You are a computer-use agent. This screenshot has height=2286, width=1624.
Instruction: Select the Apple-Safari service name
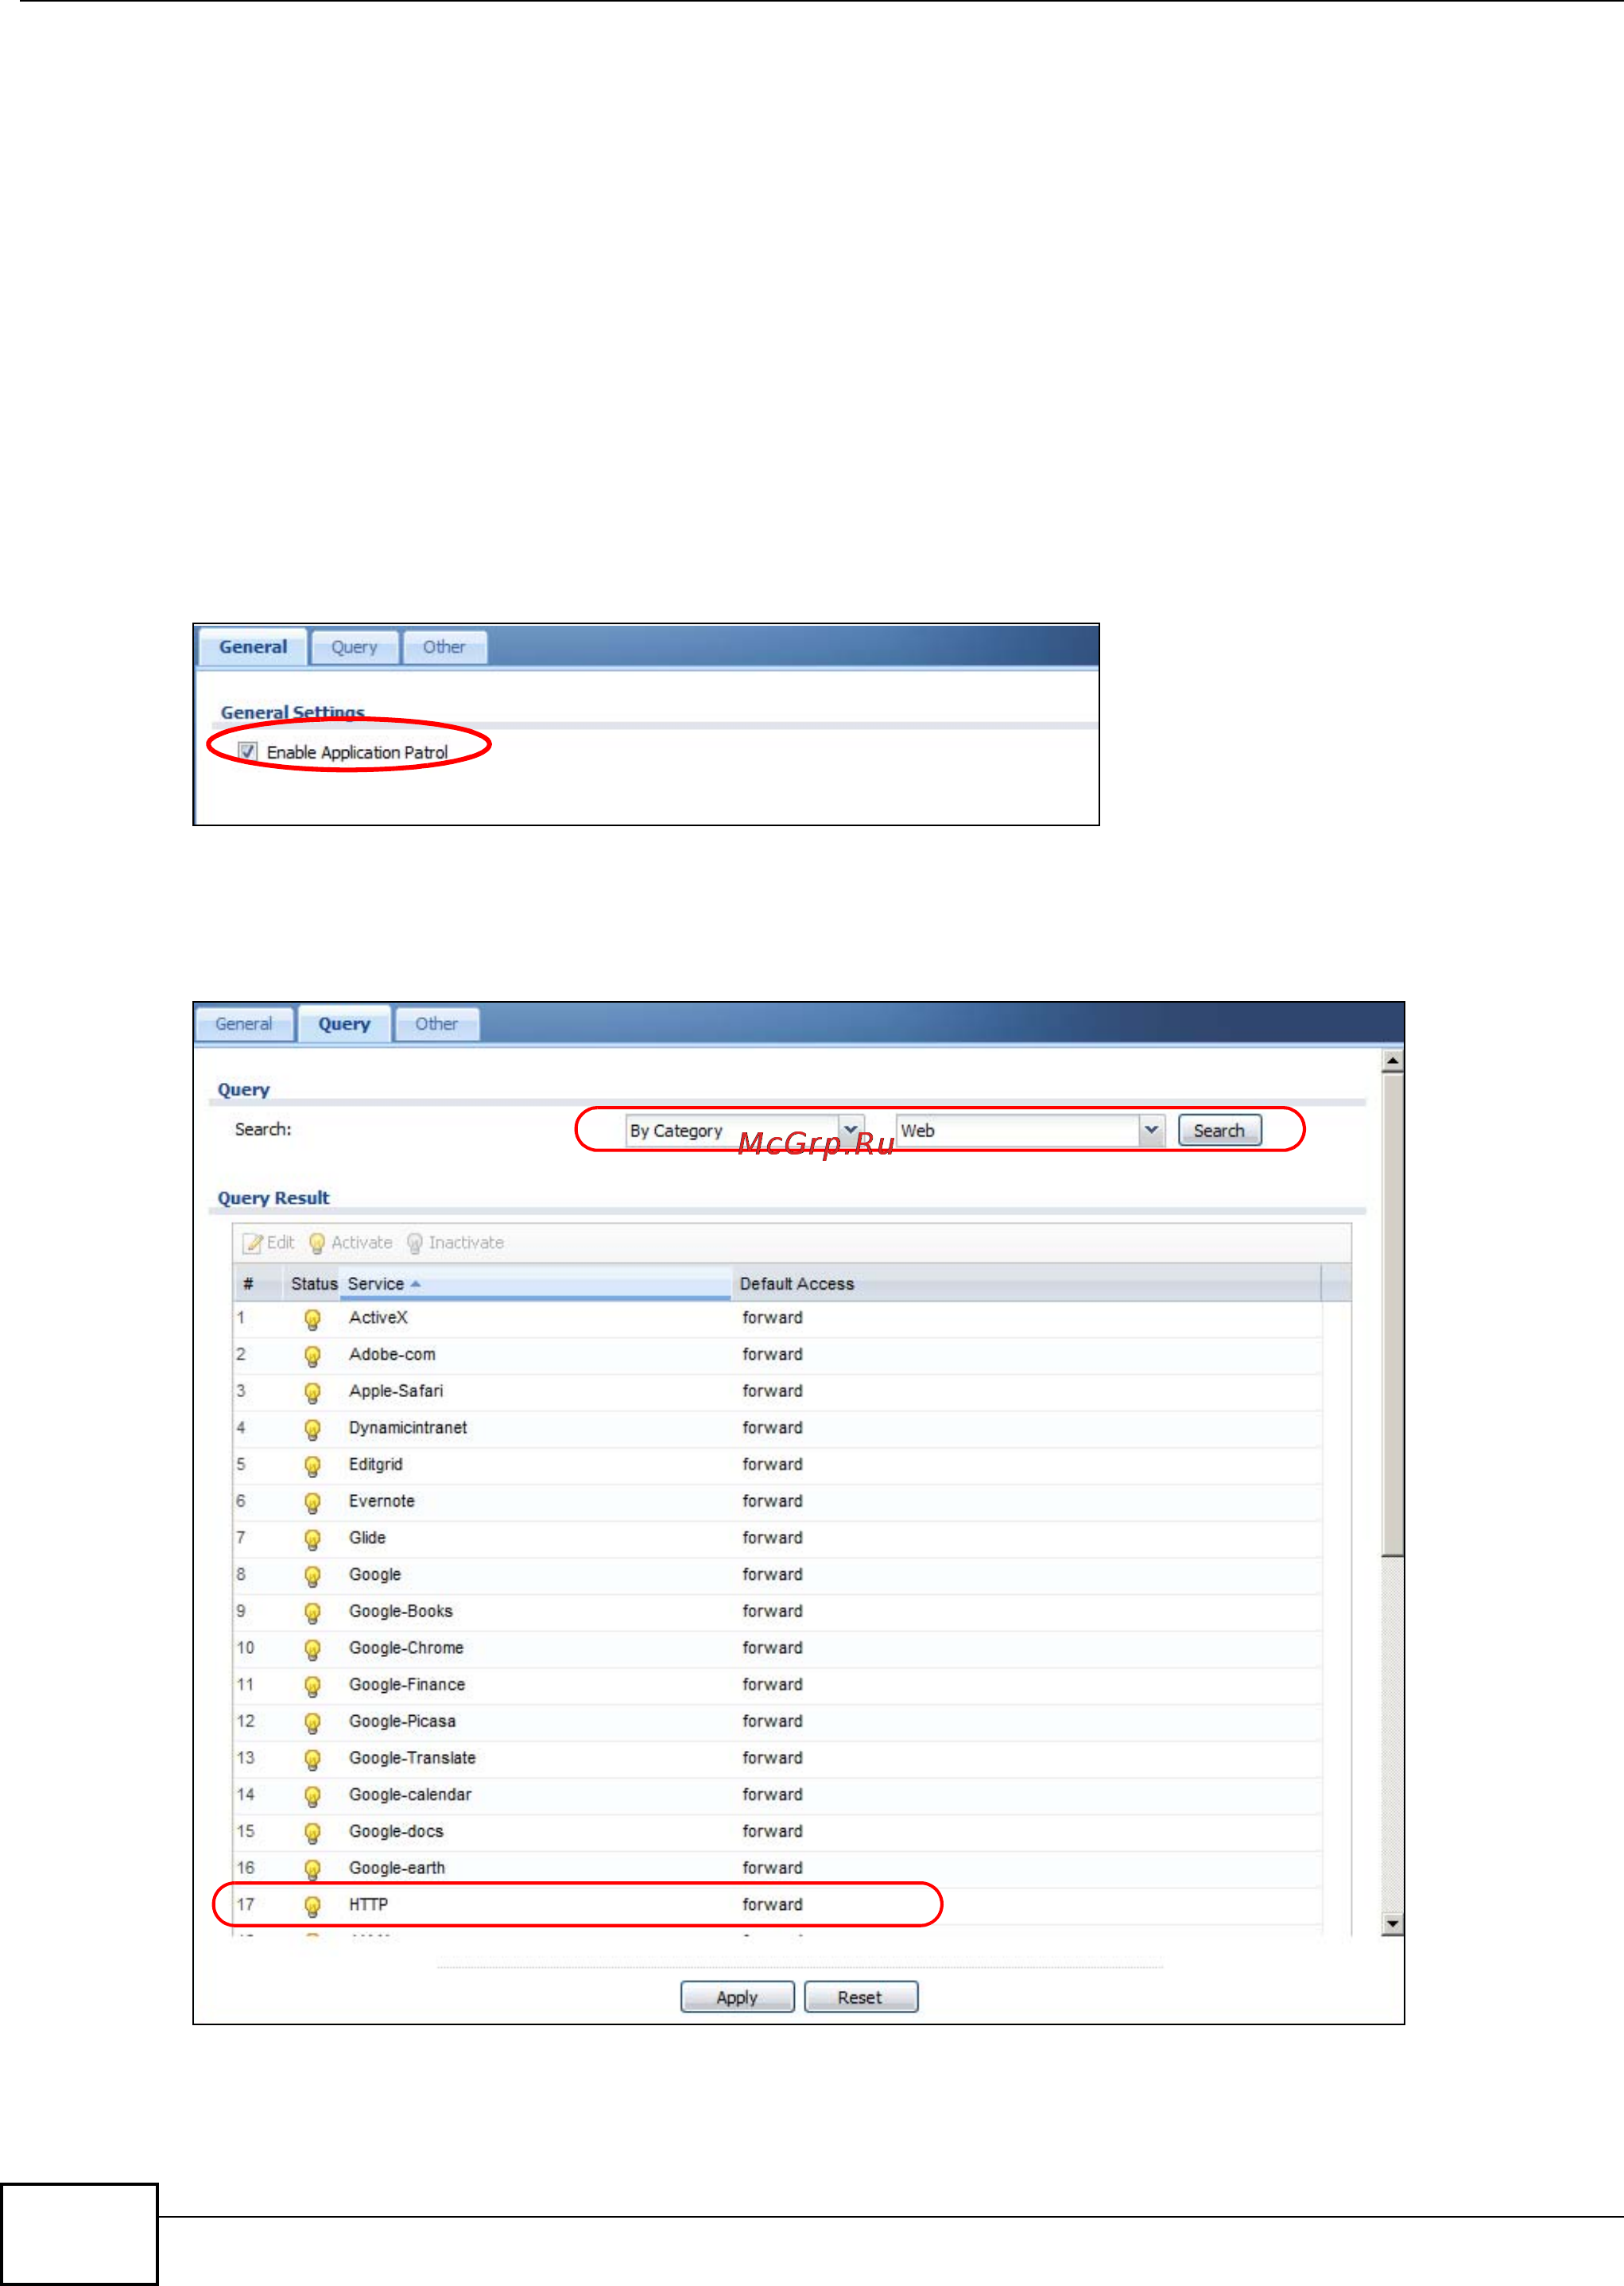[396, 1391]
